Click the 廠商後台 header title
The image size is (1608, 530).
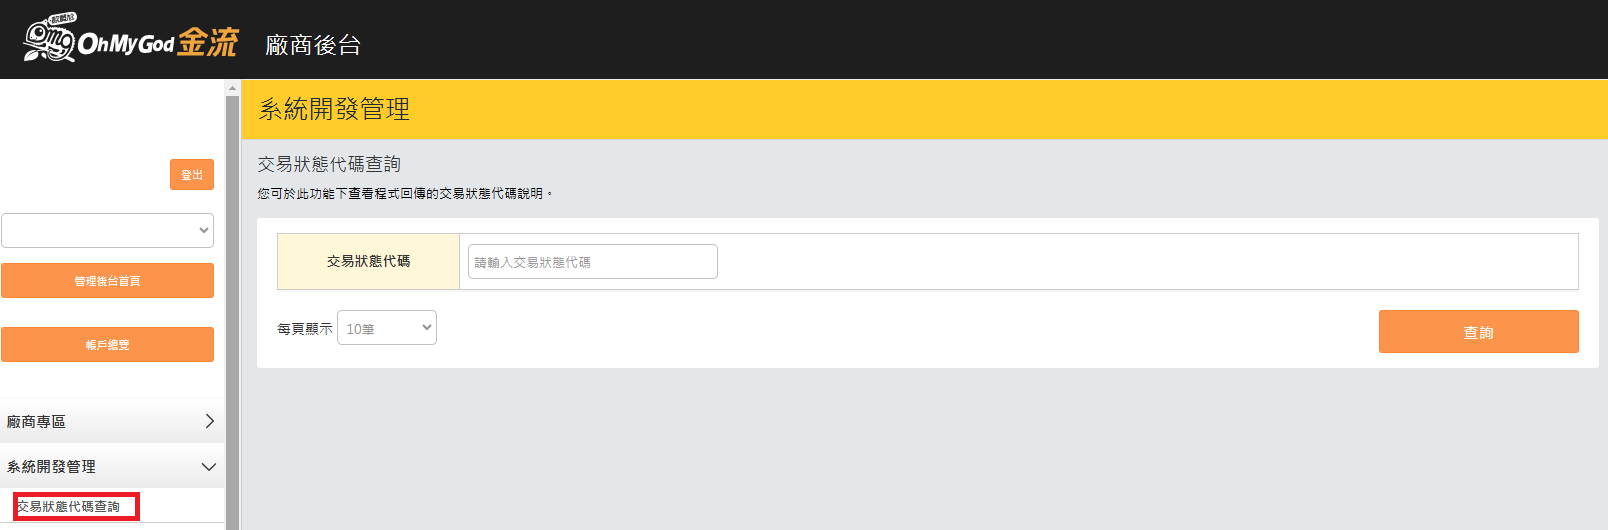pos(313,45)
